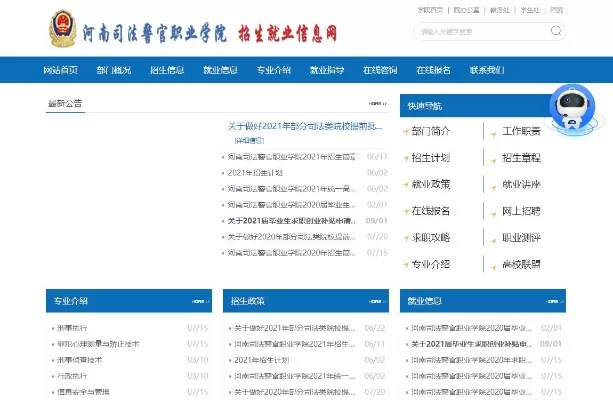The image size is (613, 400).
Task: Click the 院办公室 top link
Action: pyautogui.click(x=466, y=10)
